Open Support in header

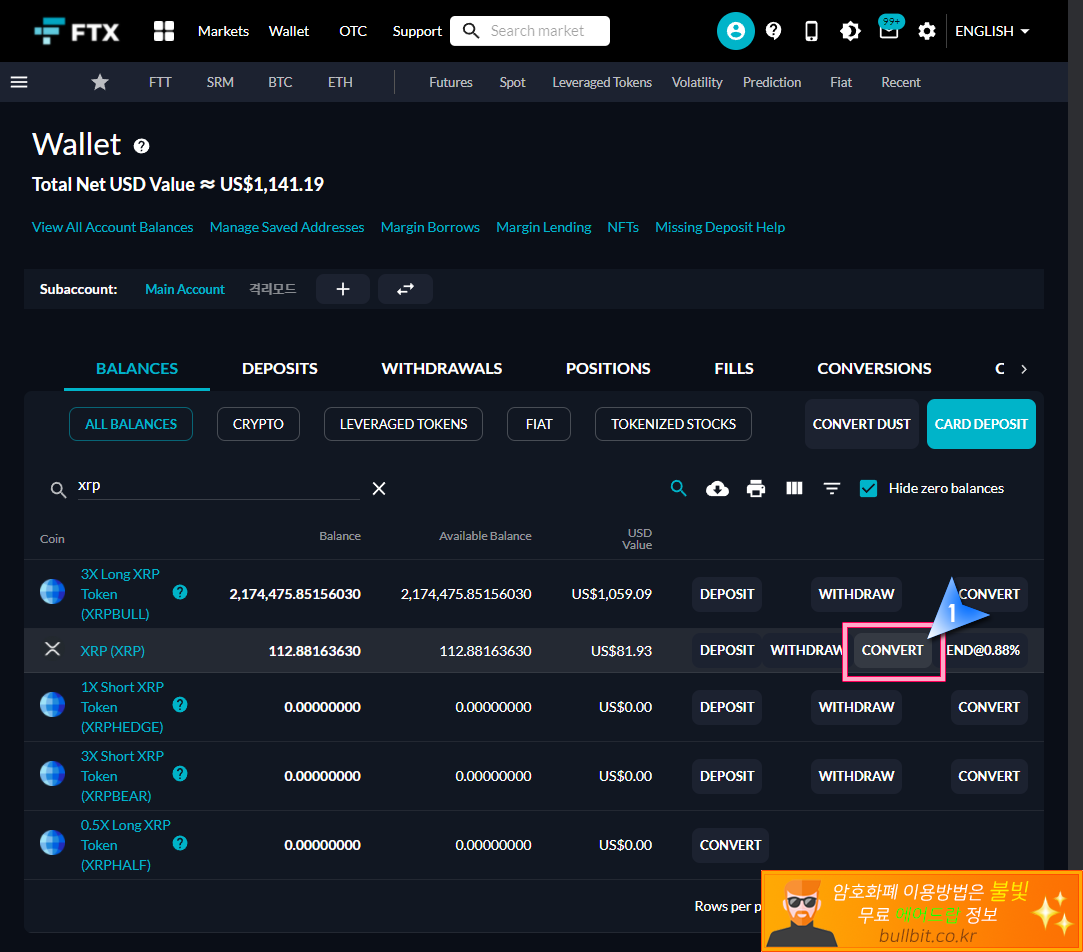coord(417,31)
